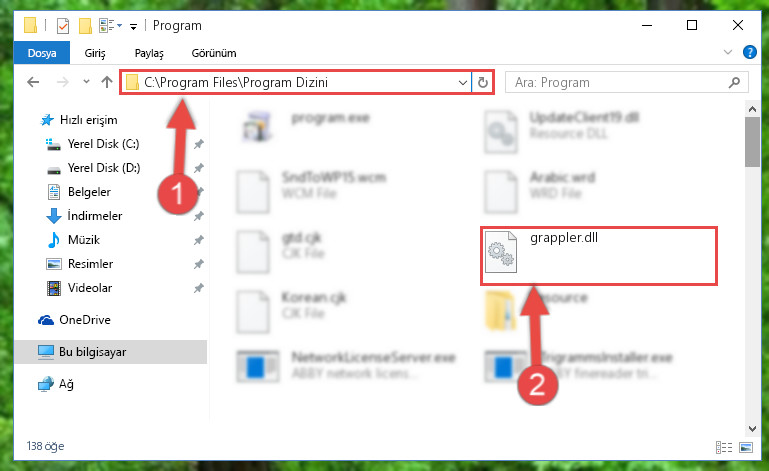This screenshot has height=471, width=769.
Task: Click the search magnifier icon
Action: pos(734,82)
